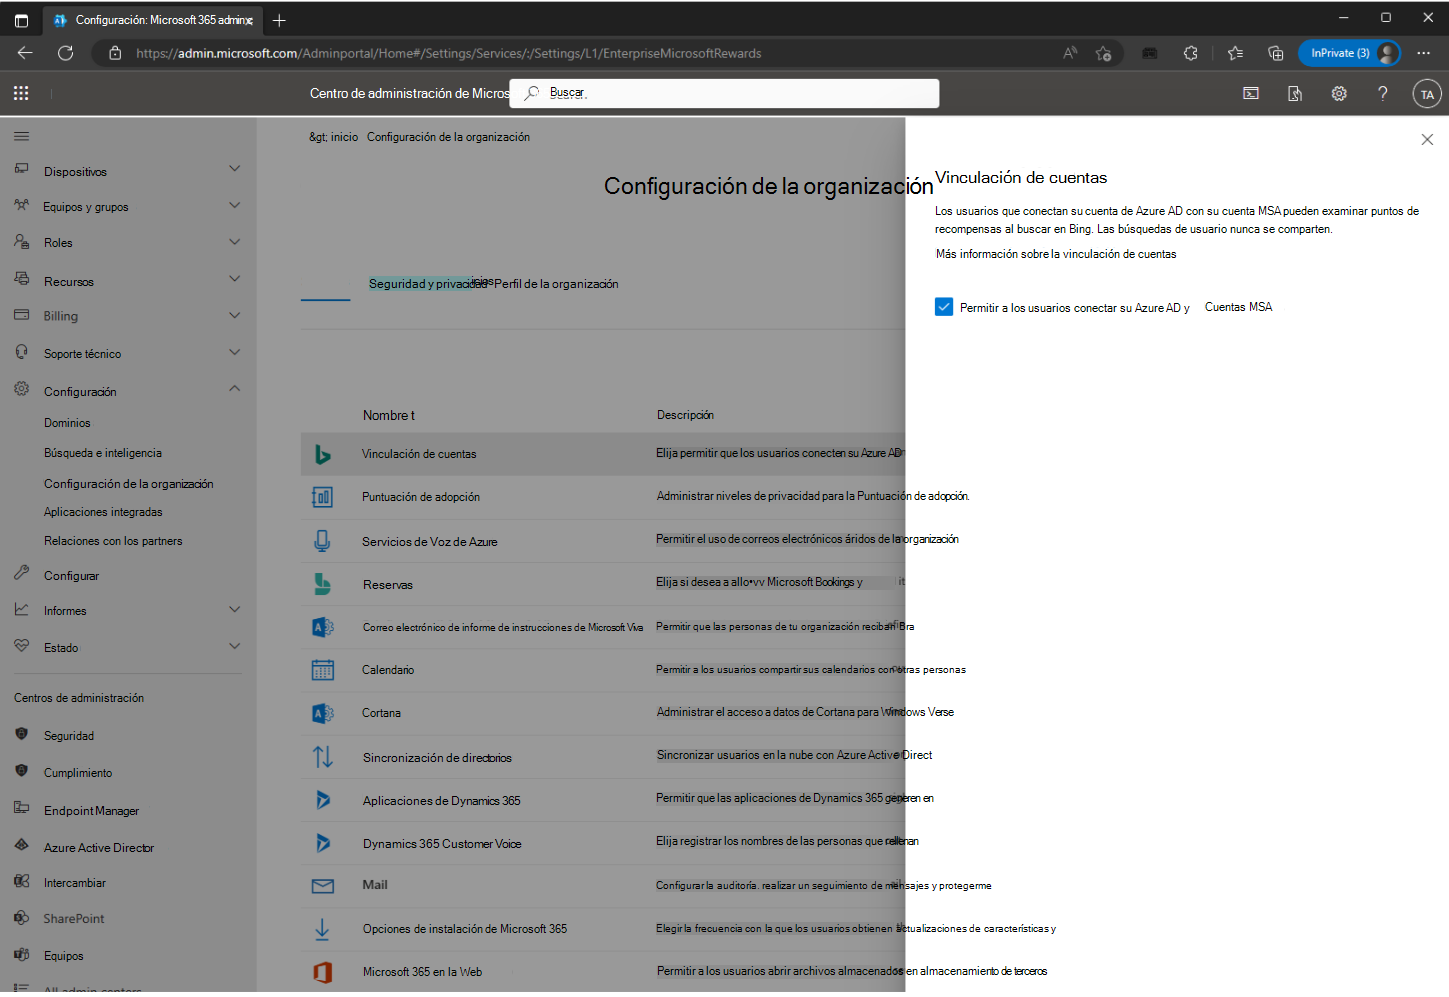This screenshot has width=1449, height=997.
Task: Expand the Equipos y grupos chevron
Action: (x=234, y=205)
